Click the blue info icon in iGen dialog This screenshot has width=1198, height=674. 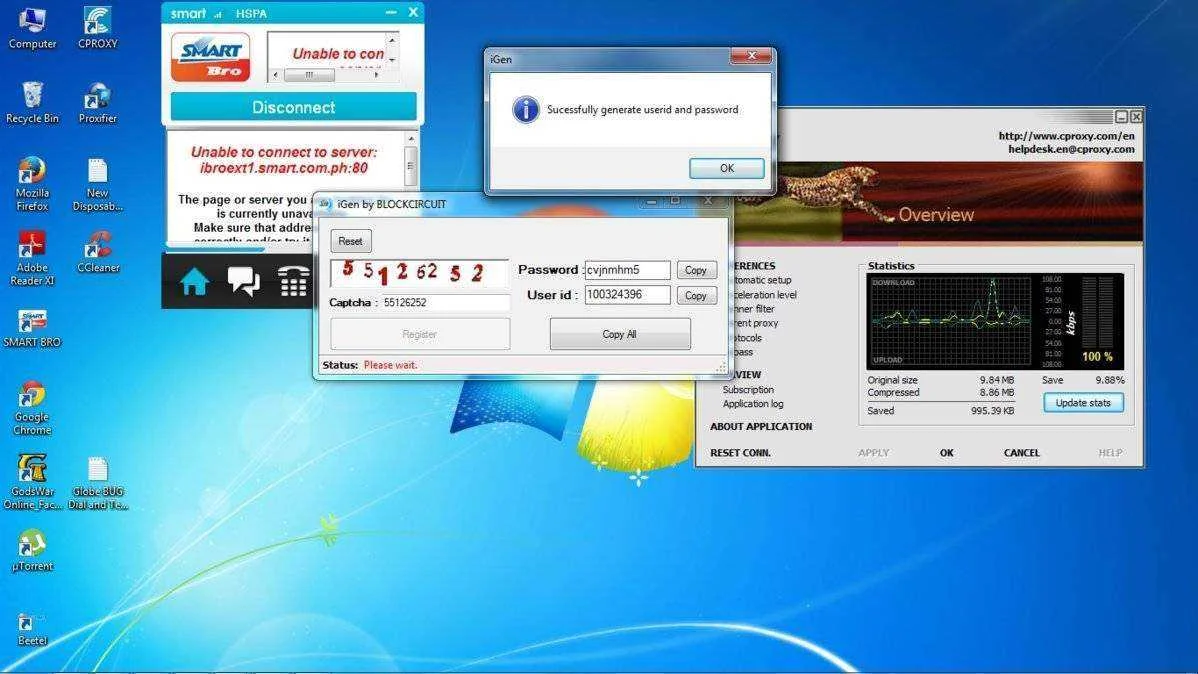526,109
